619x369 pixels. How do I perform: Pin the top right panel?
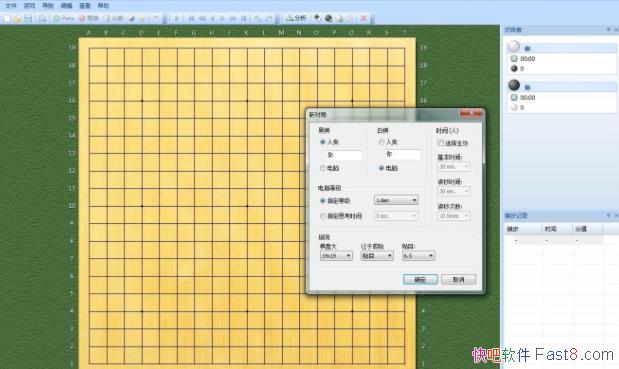coord(608,30)
